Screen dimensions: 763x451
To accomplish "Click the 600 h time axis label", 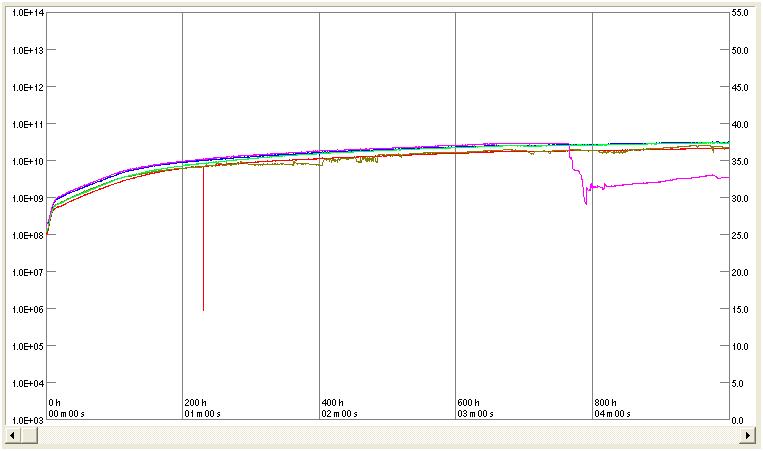I will pos(468,403).
